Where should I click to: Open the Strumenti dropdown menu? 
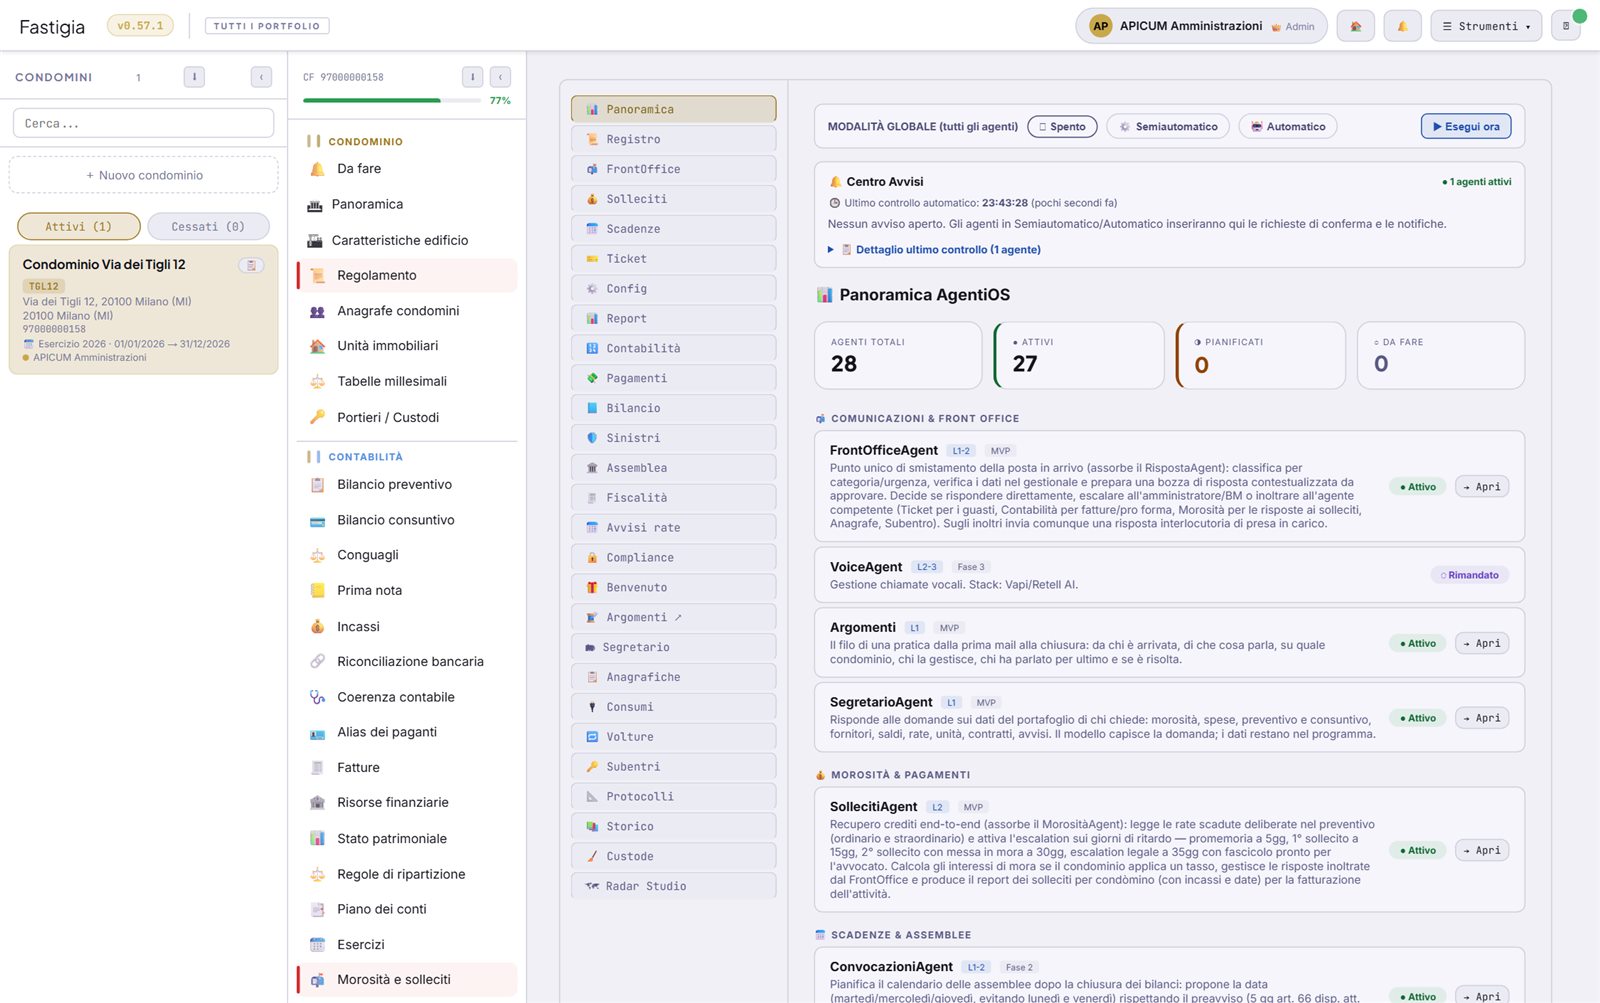(1486, 26)
